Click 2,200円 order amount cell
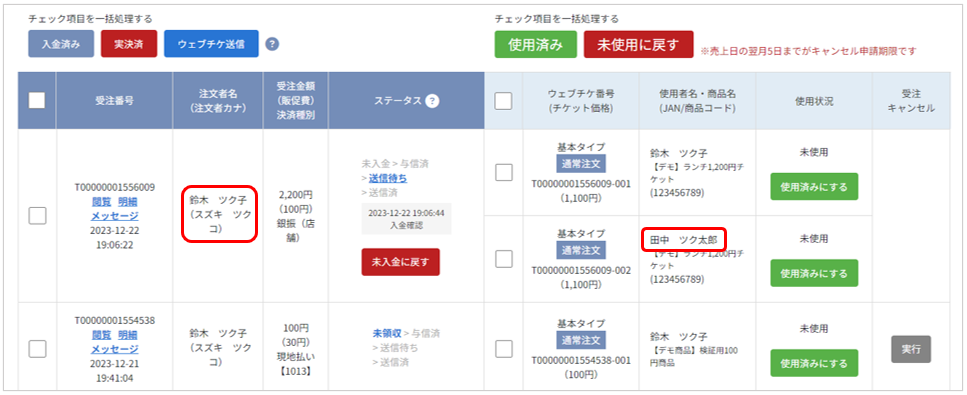 (x=295, y=194)
